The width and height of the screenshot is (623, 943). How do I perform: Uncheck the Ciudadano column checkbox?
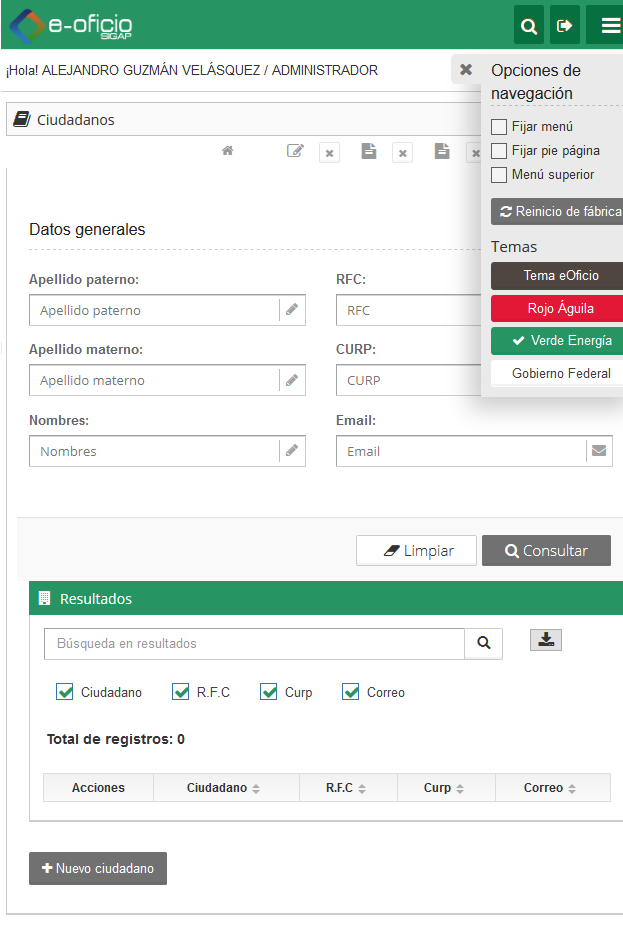[64, 692]
